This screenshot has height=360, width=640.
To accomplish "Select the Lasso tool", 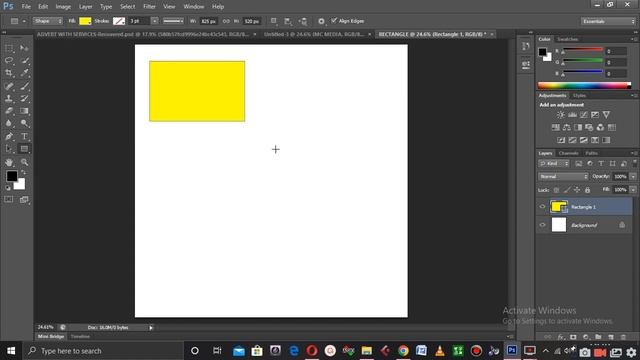I will tap(9, 60).
